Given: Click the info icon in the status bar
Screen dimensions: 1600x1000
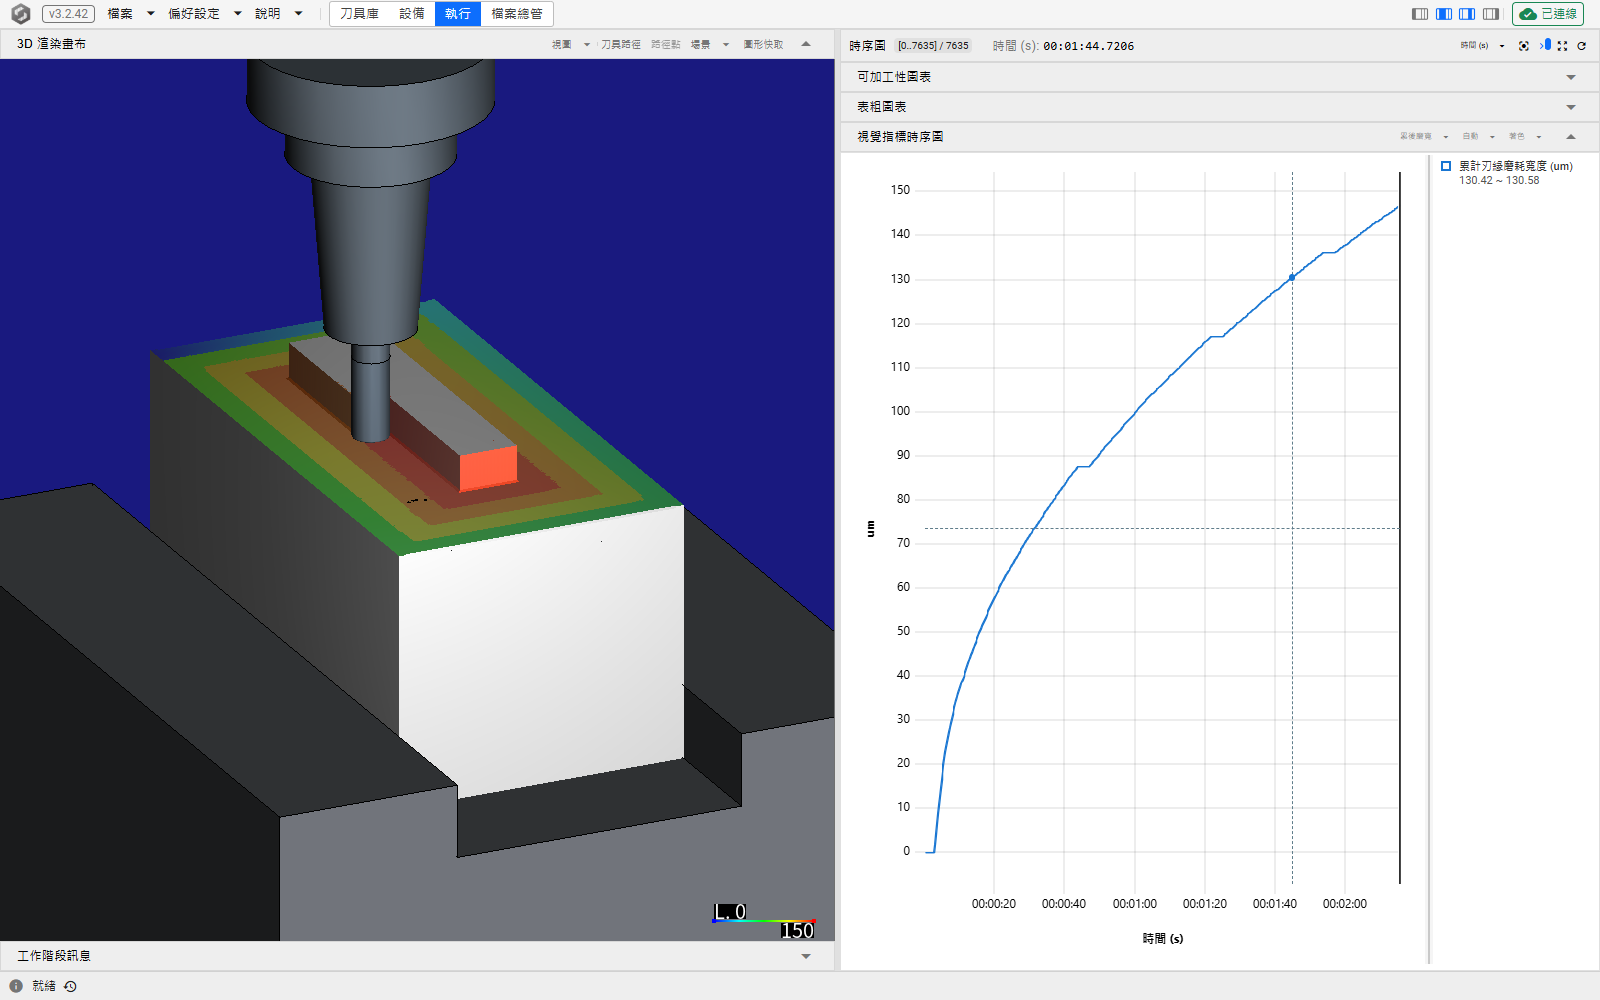Looking at the screenshot, I should [x=16, y=986].
